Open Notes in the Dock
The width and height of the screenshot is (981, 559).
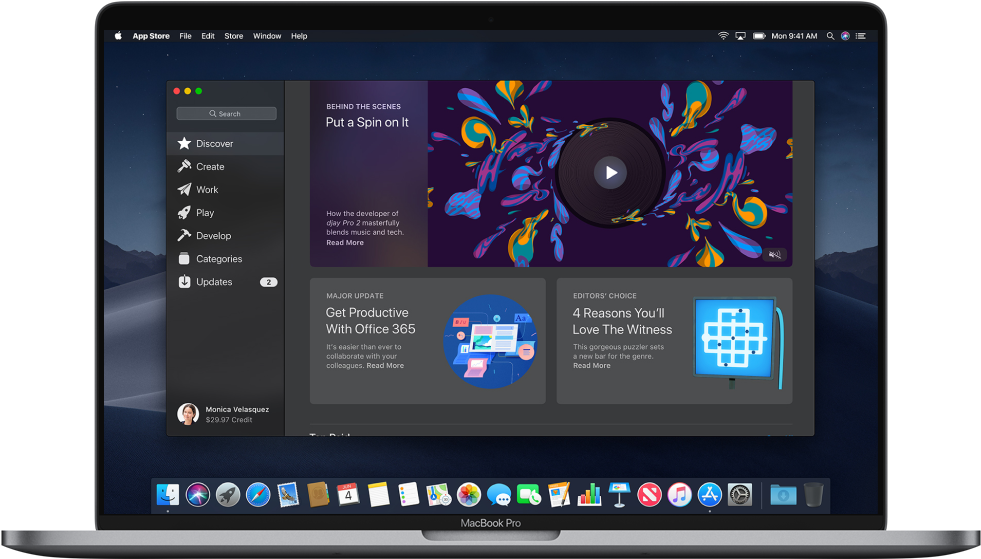(x=378, y=495)
